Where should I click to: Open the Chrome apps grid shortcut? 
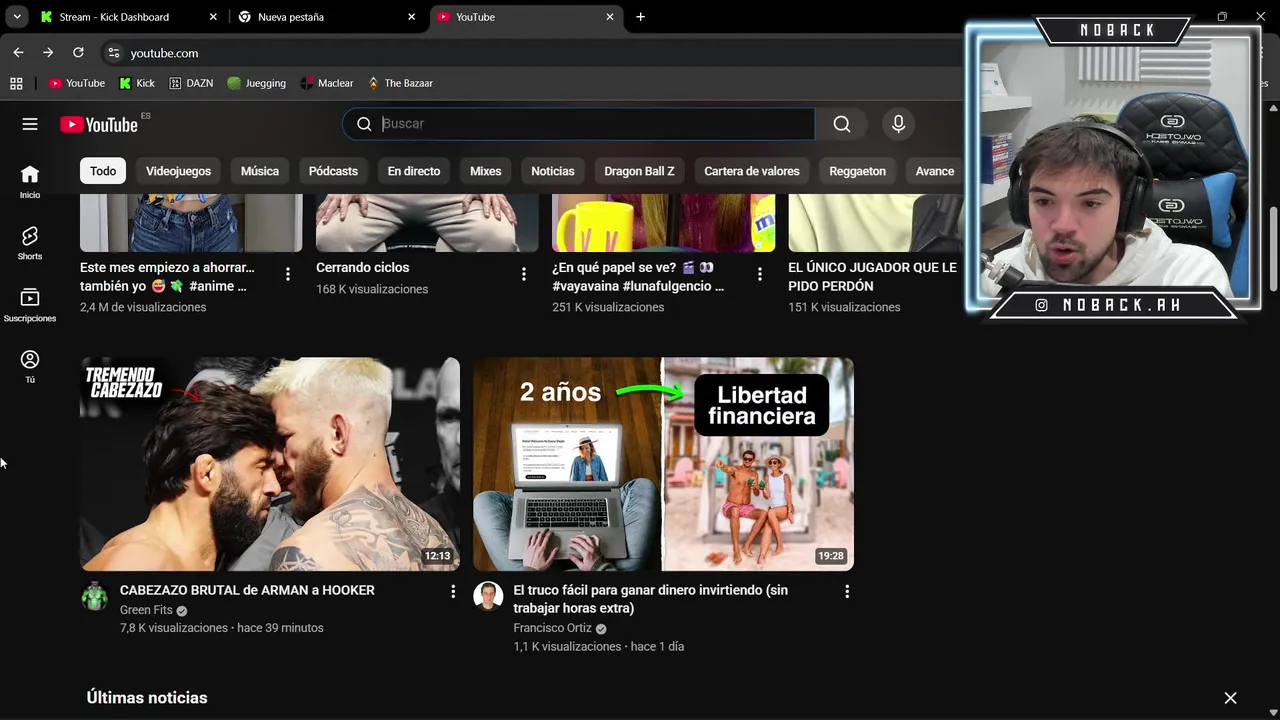[16, 83]
